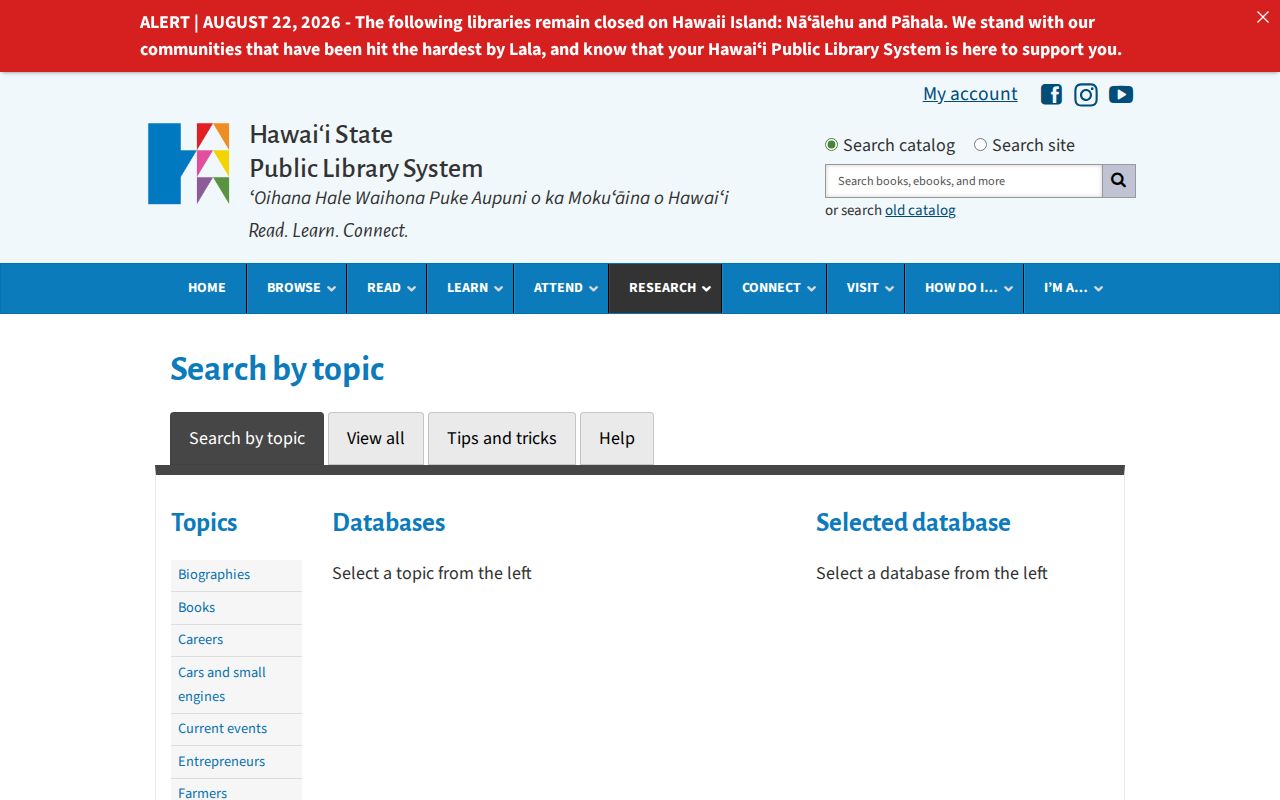Open the Help tab

[x=617, y=438]
